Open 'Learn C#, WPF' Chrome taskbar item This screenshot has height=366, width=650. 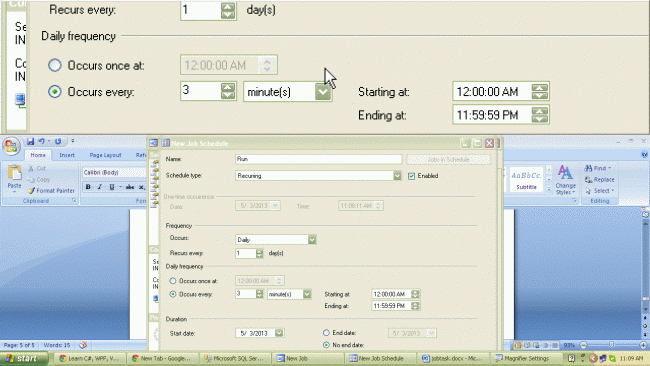[90, 359]
